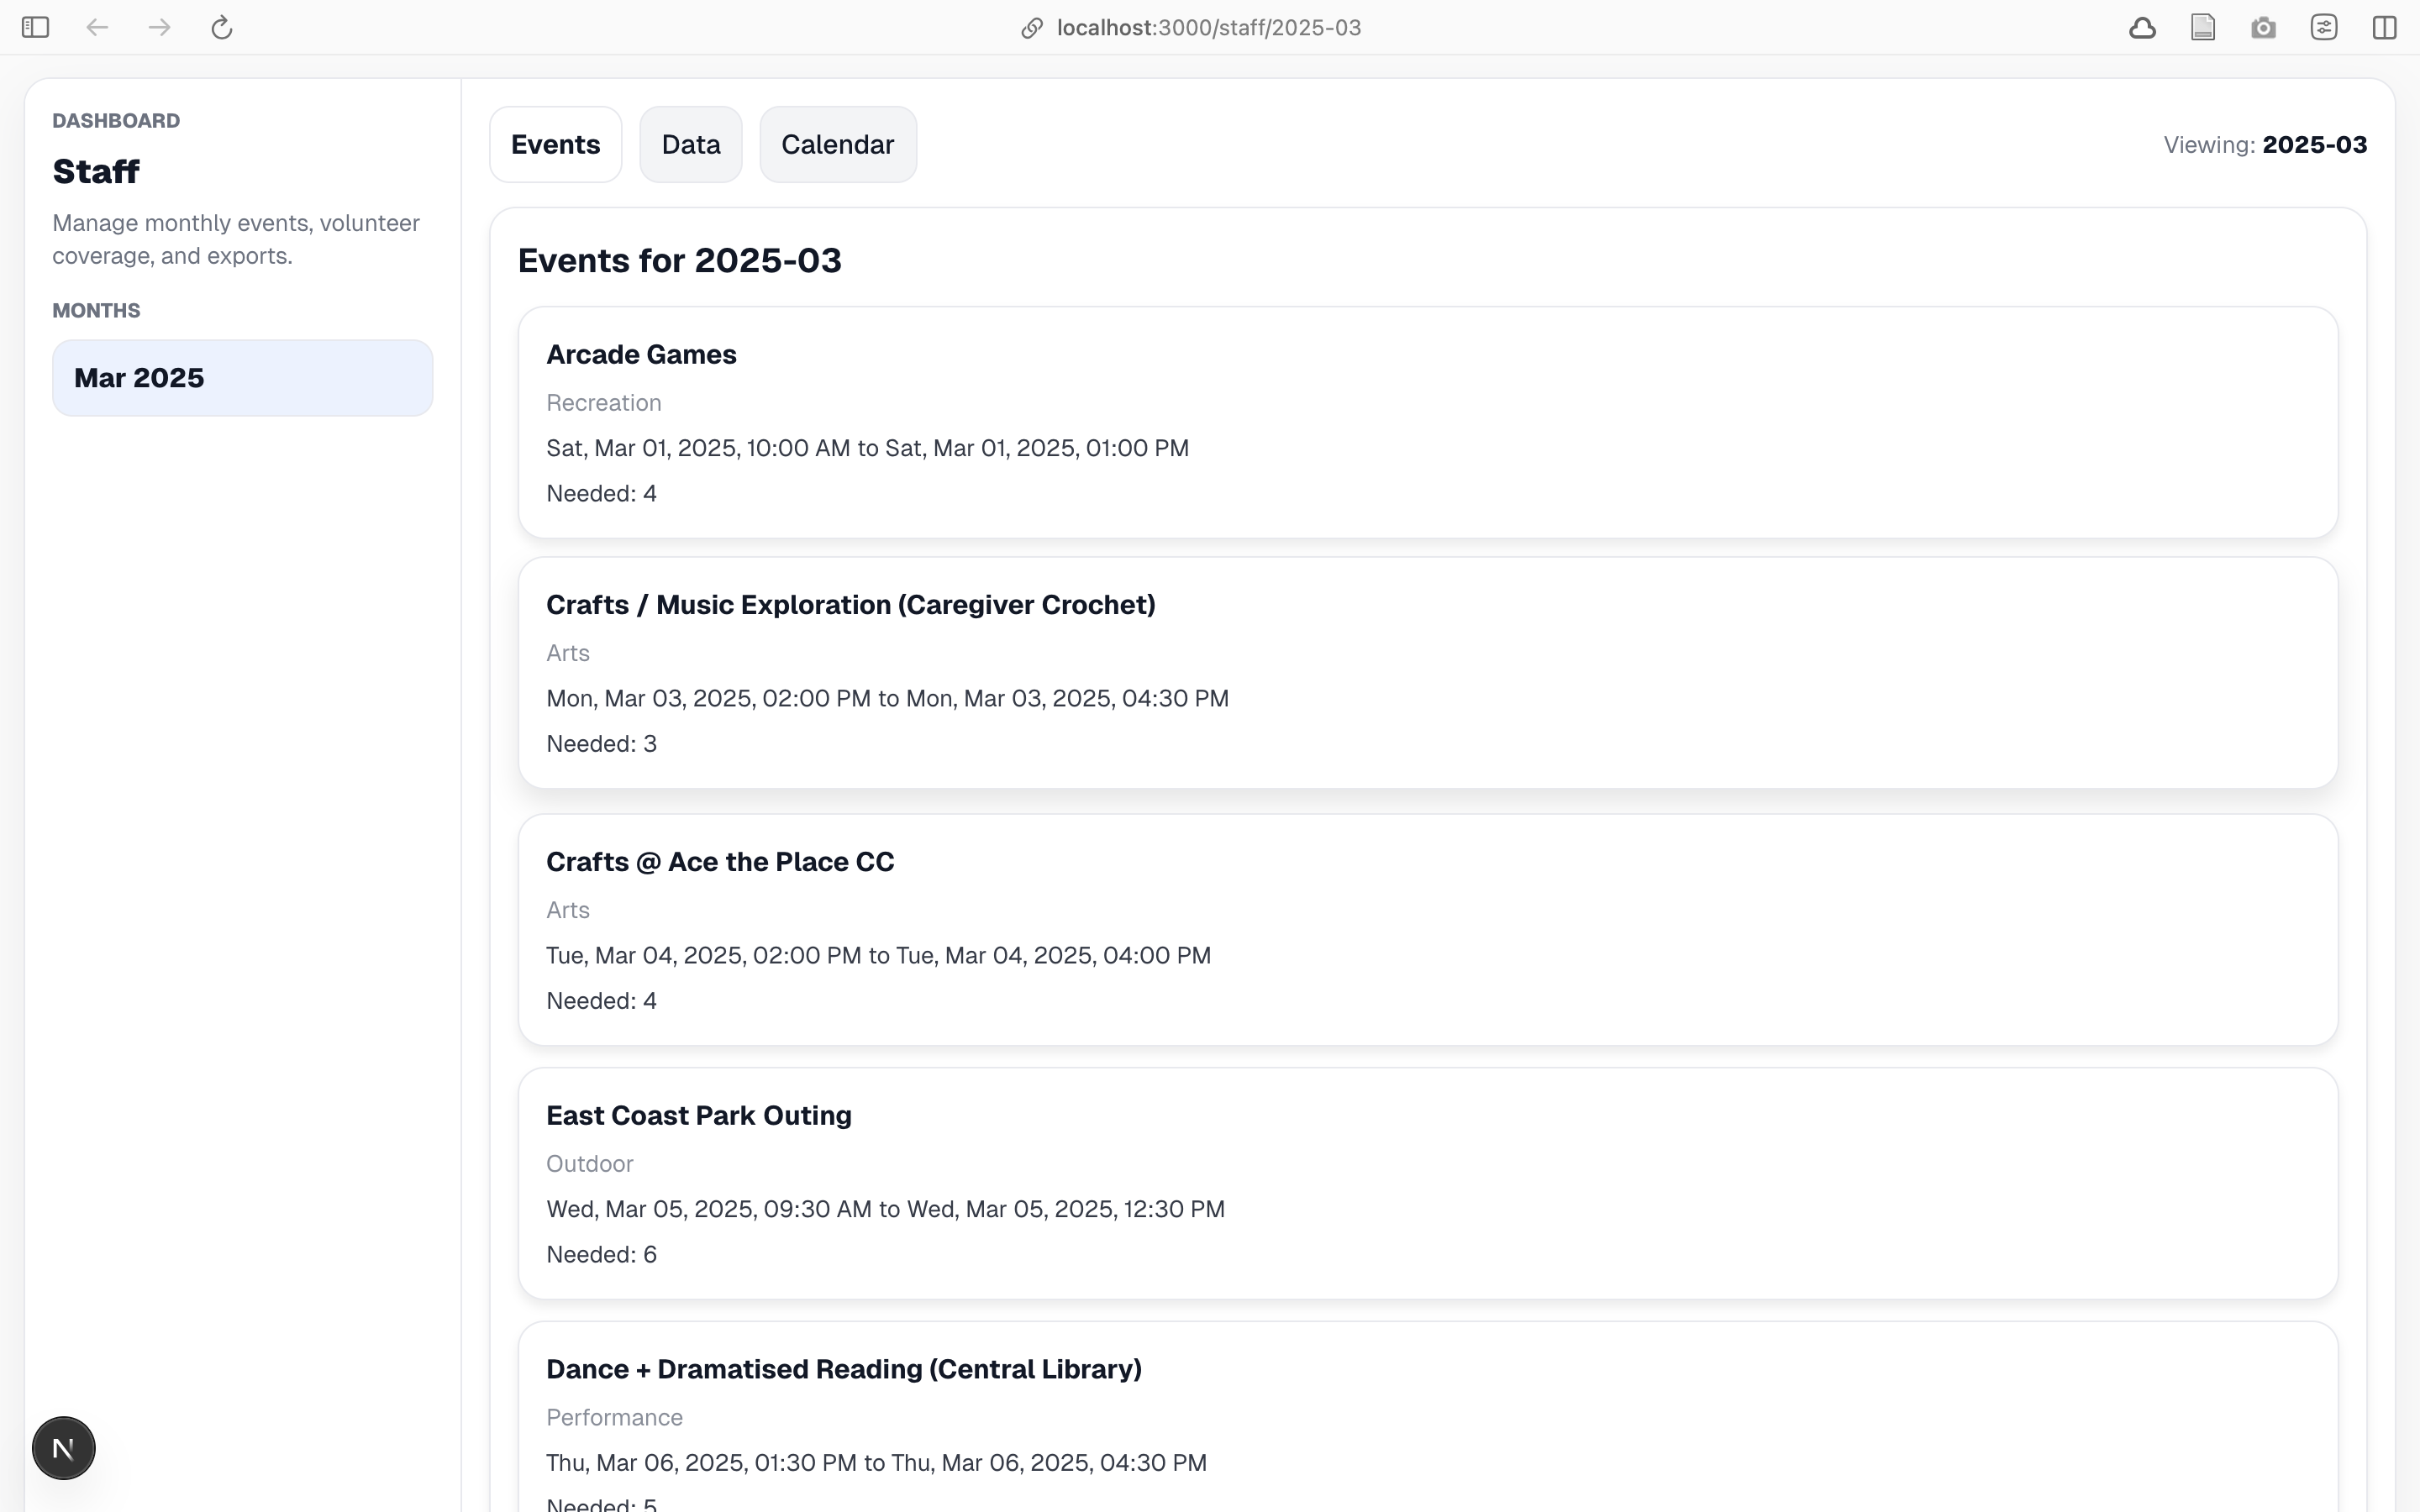Open Dance + Dramatised Reading event
Image resolution: width=2420 pixels, height=1512 pixels.
pyautogui.click(x=1427, y=1420)
